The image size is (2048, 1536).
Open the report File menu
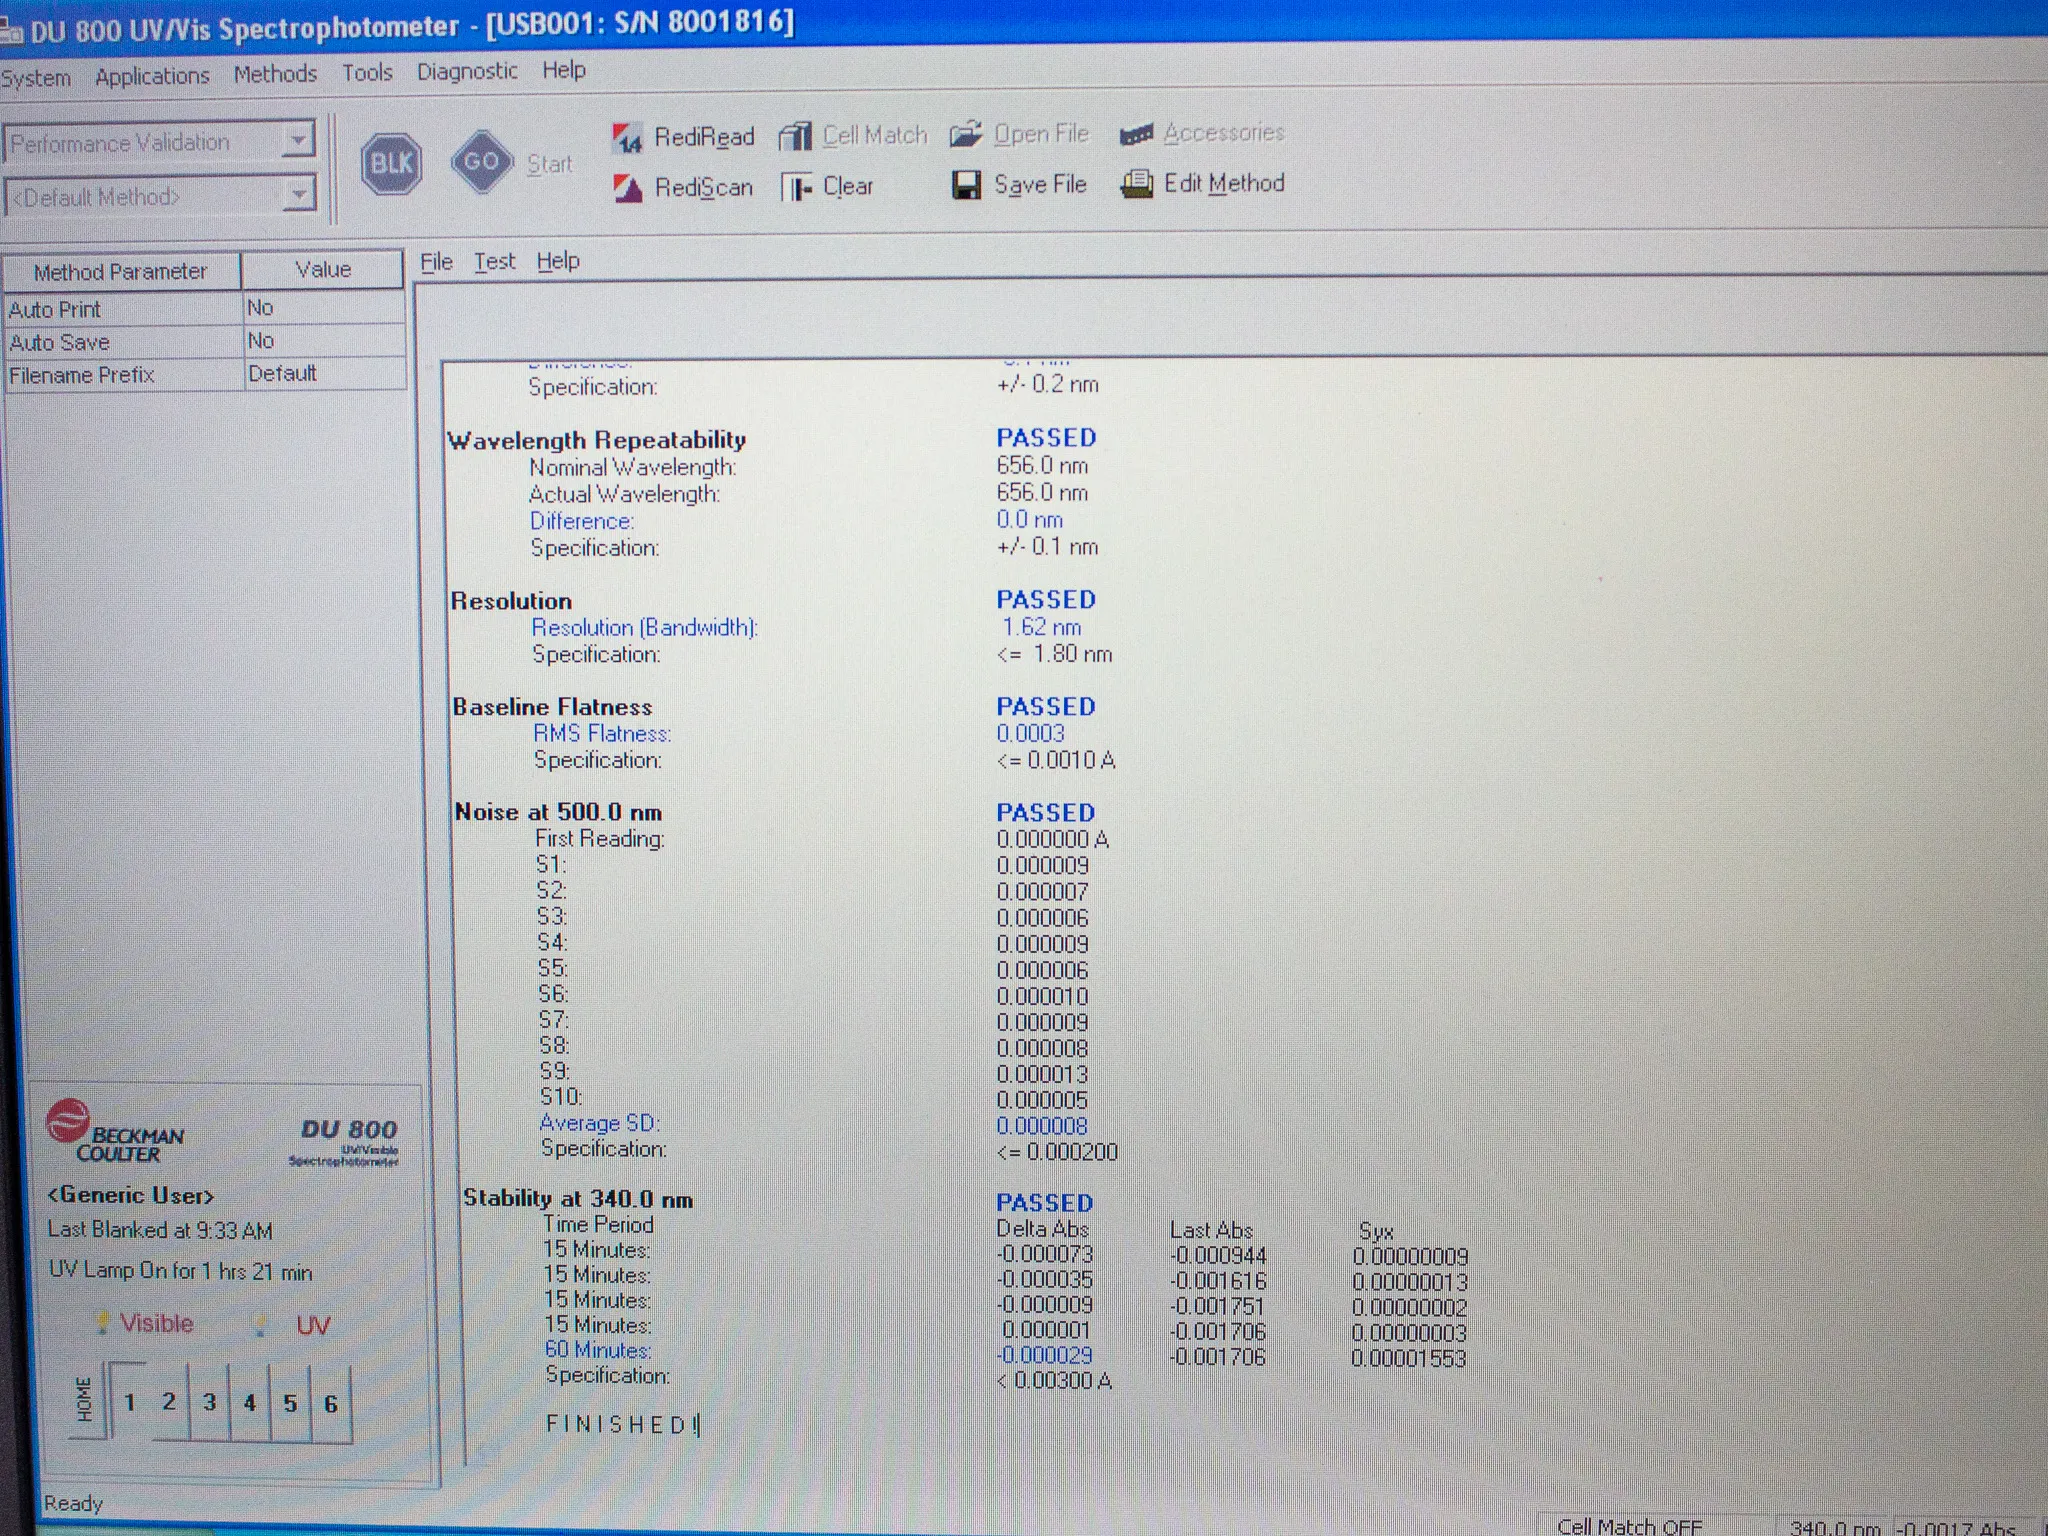(436, 262)
